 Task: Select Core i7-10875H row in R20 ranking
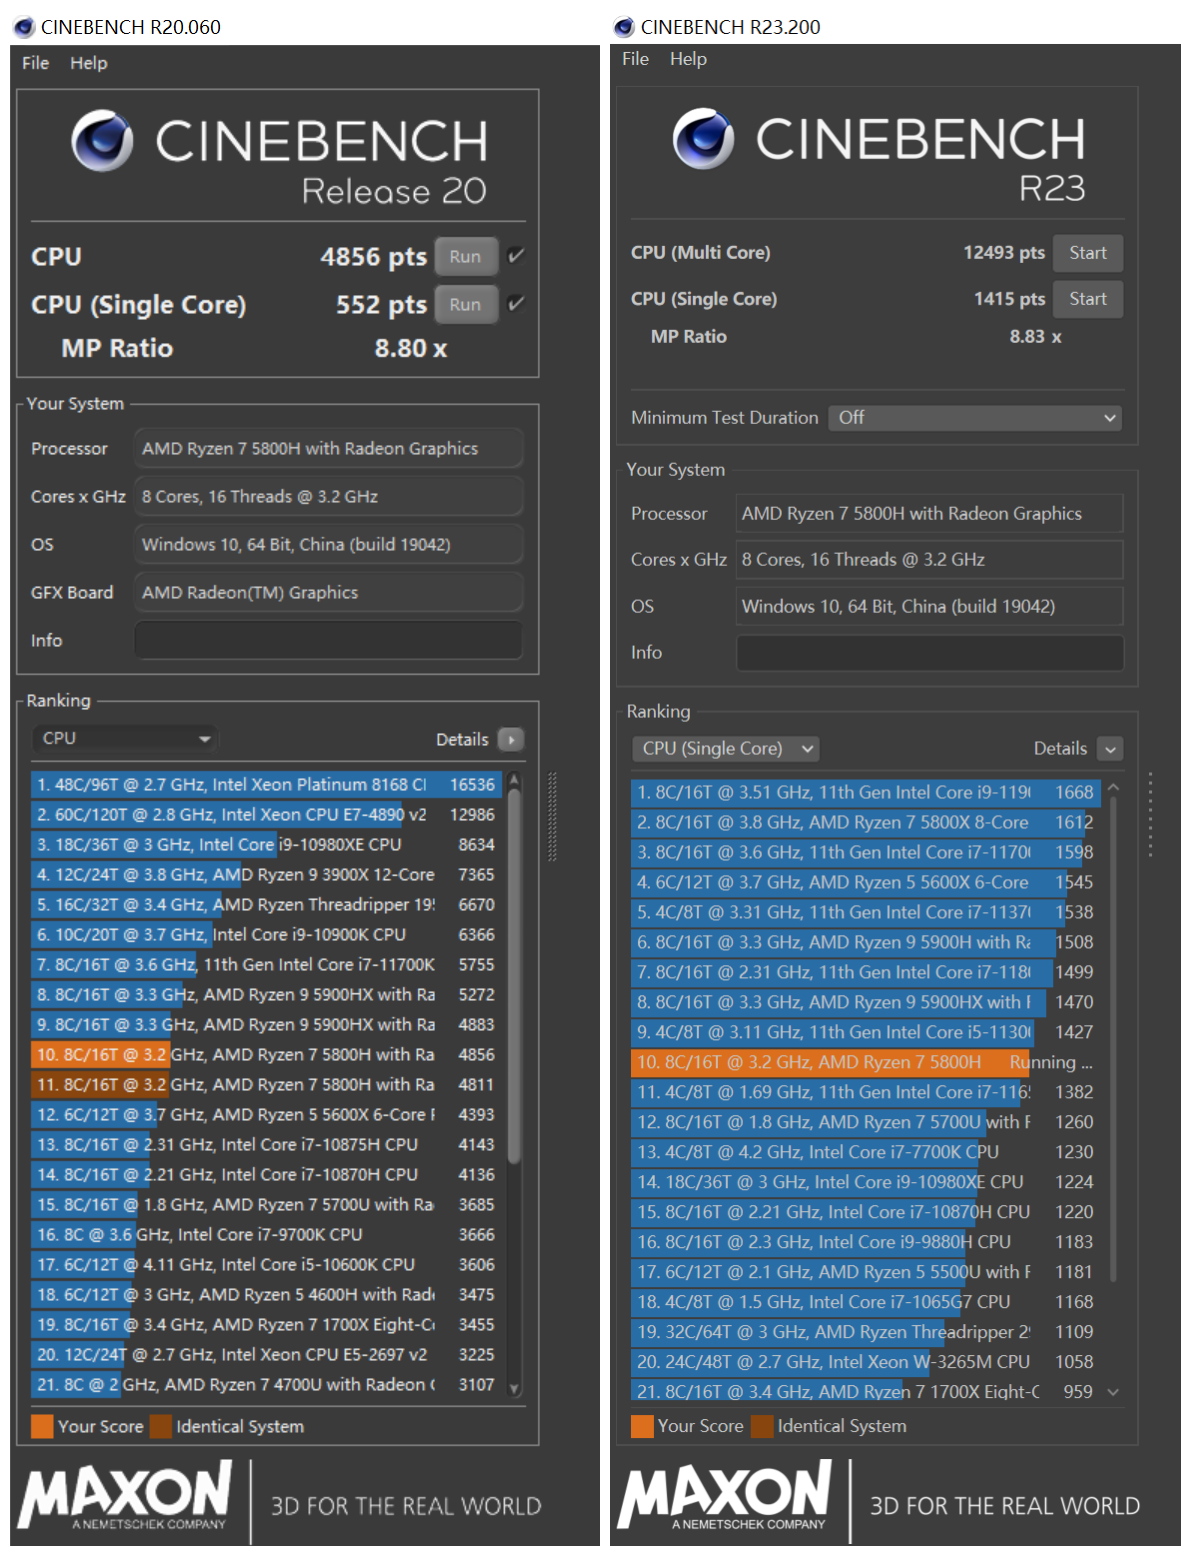point(267,1145)
